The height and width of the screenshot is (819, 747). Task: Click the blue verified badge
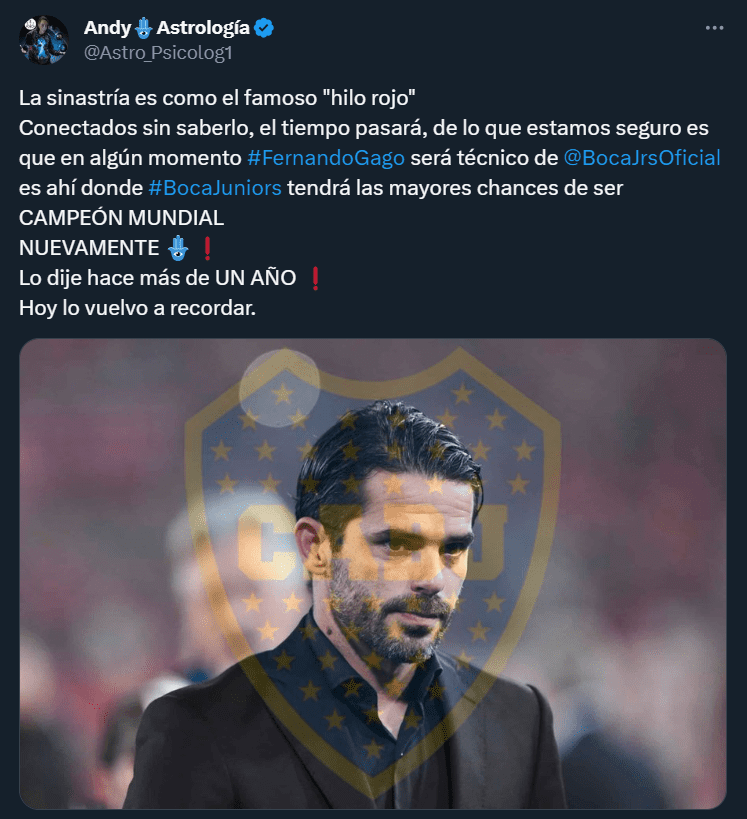coord(264,28)
